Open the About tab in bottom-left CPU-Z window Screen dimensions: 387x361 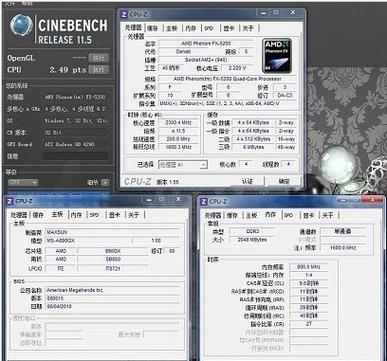click(x=134, y=215)
